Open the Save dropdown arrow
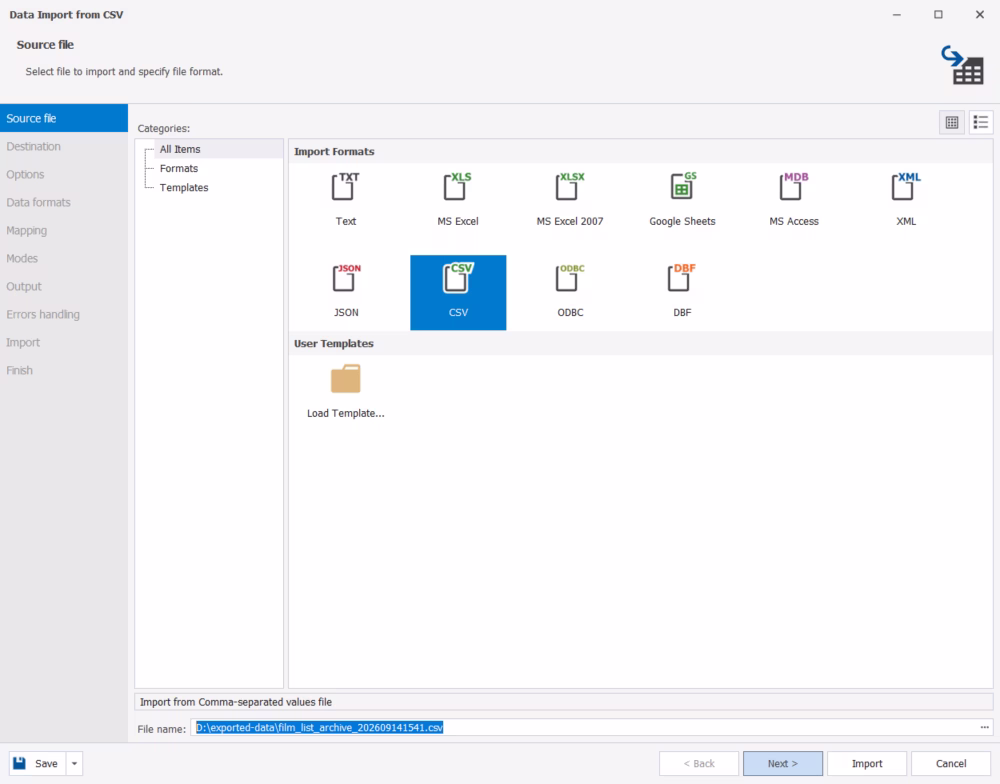This screenshot has height=784, width=1000. (75, 764)
